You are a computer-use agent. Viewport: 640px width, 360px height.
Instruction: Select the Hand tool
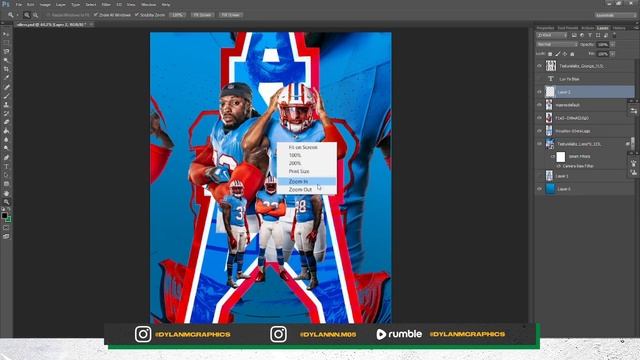pos(6,193)
